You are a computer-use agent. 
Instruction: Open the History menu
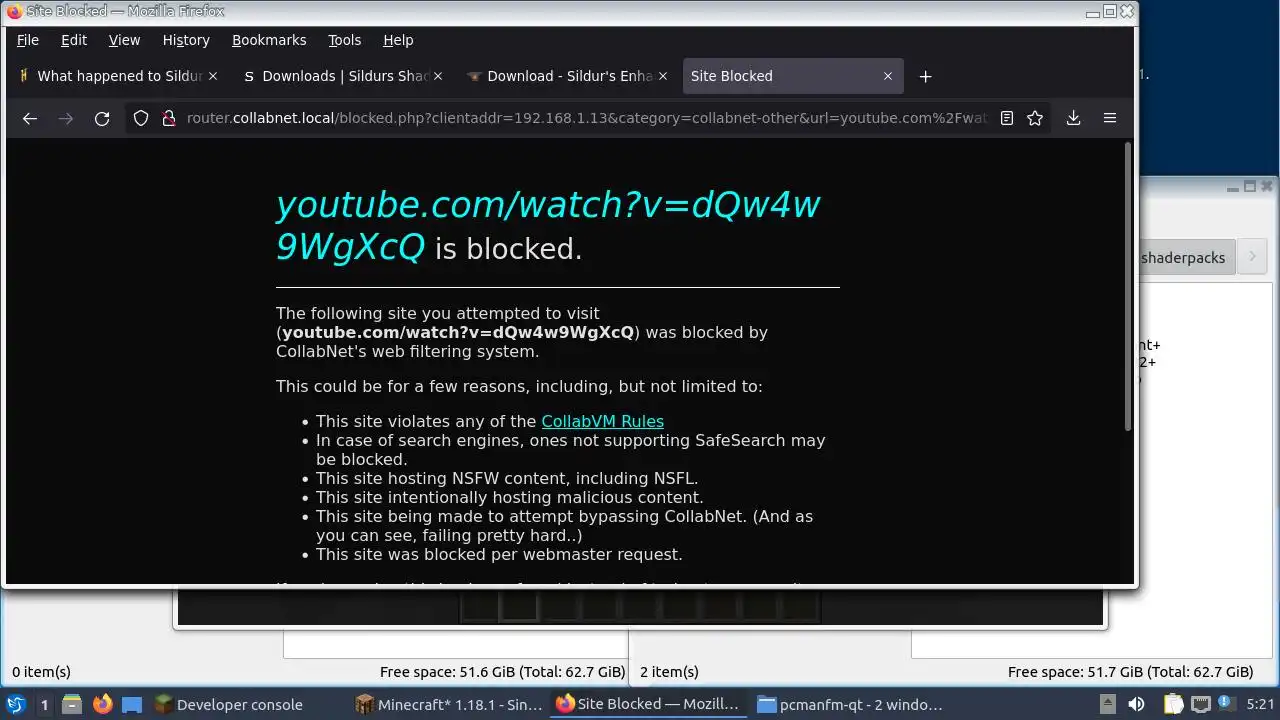point(186,40)
